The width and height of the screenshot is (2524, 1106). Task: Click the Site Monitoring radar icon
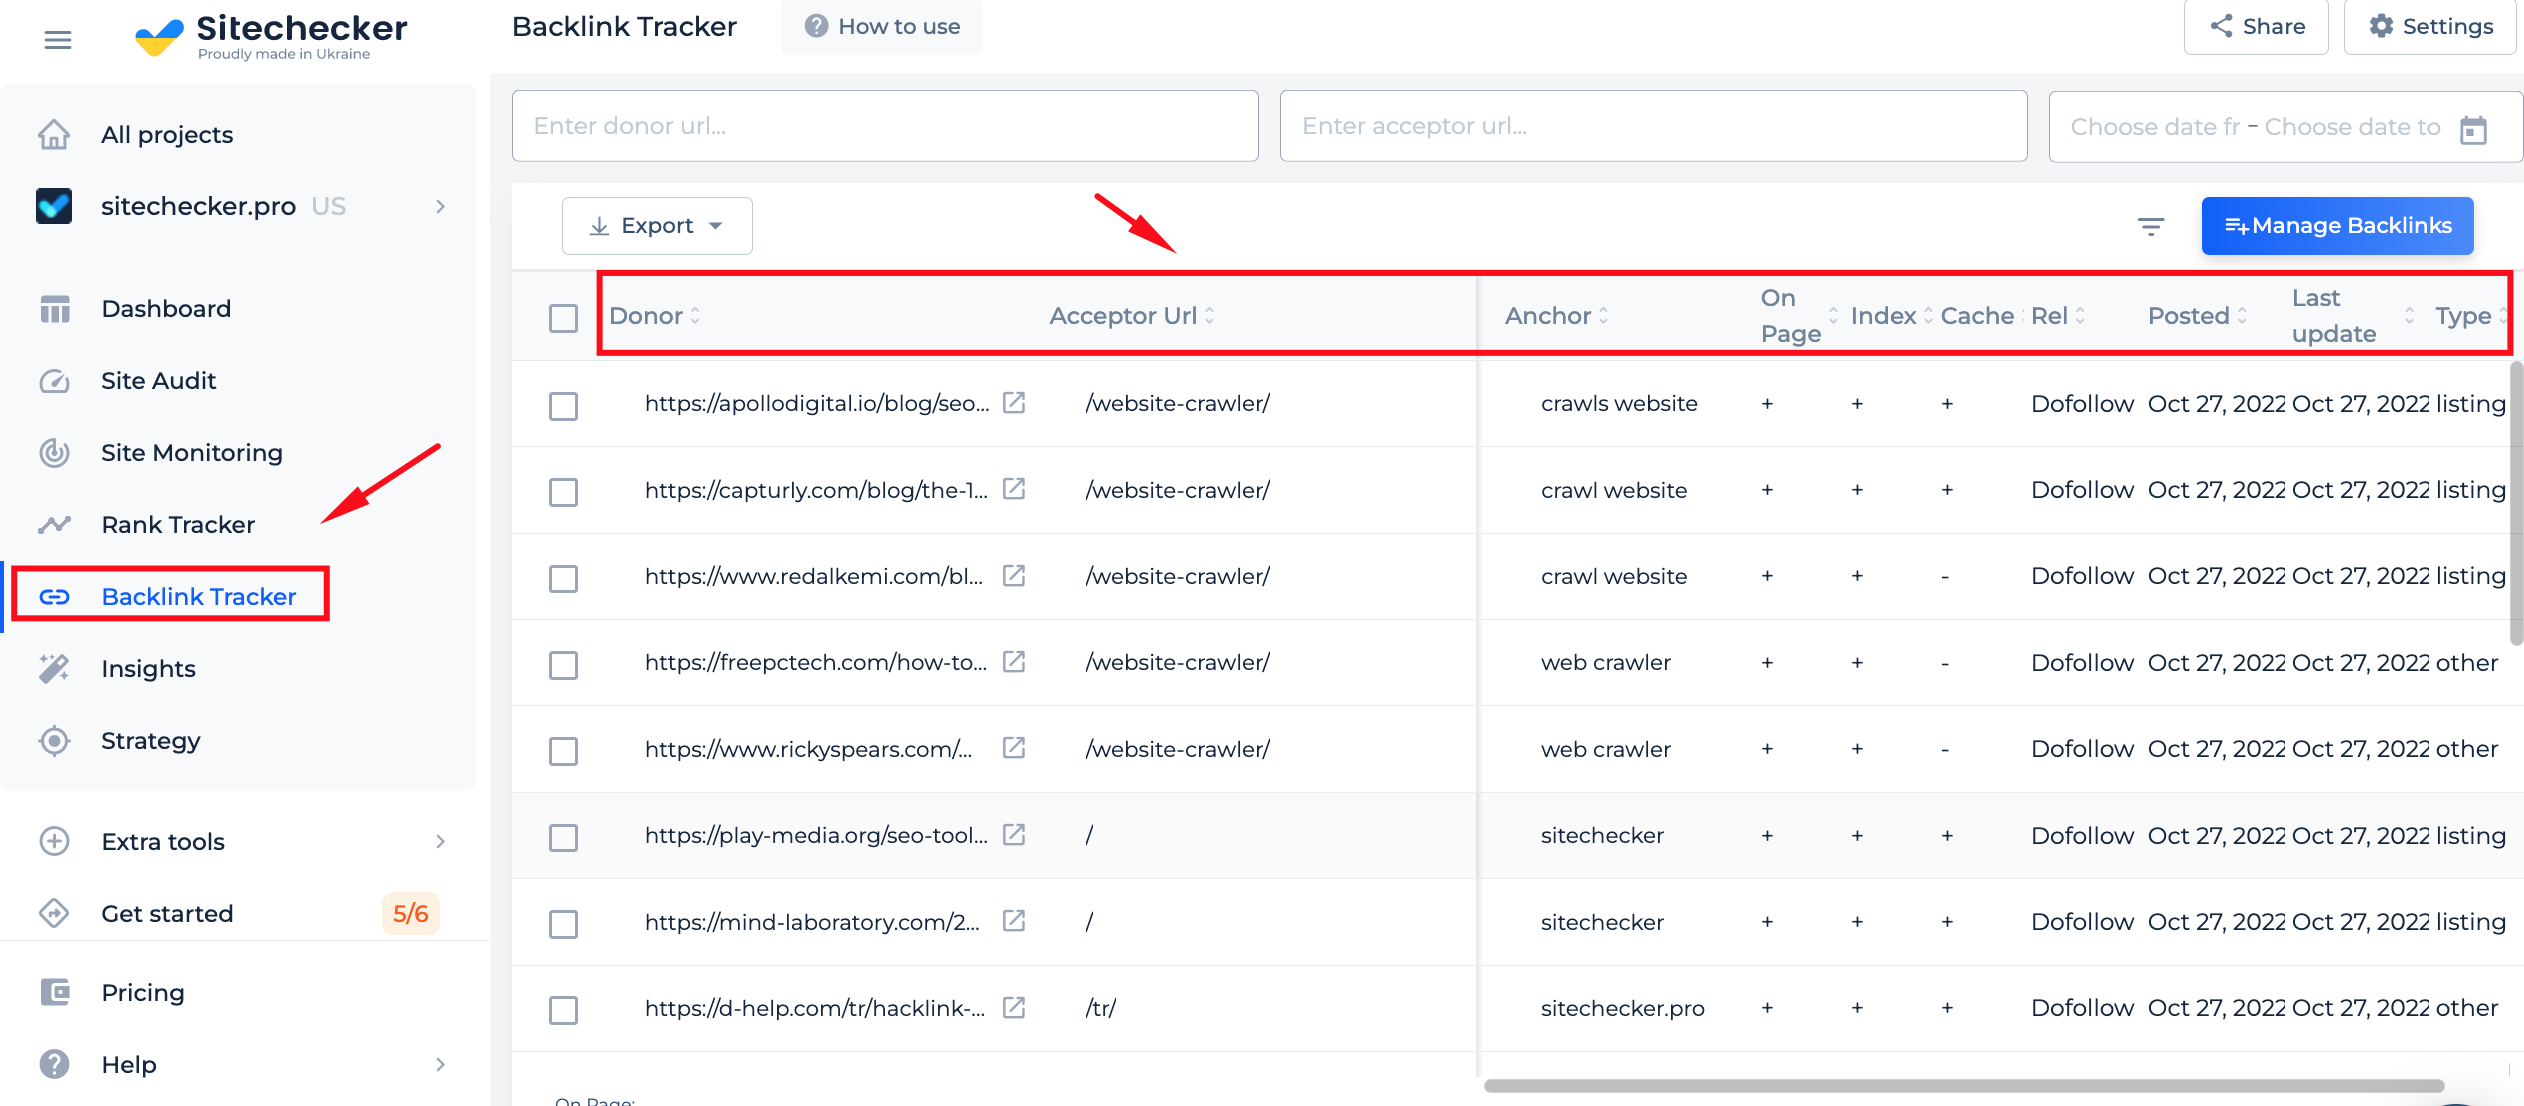(x=54, y=453)
